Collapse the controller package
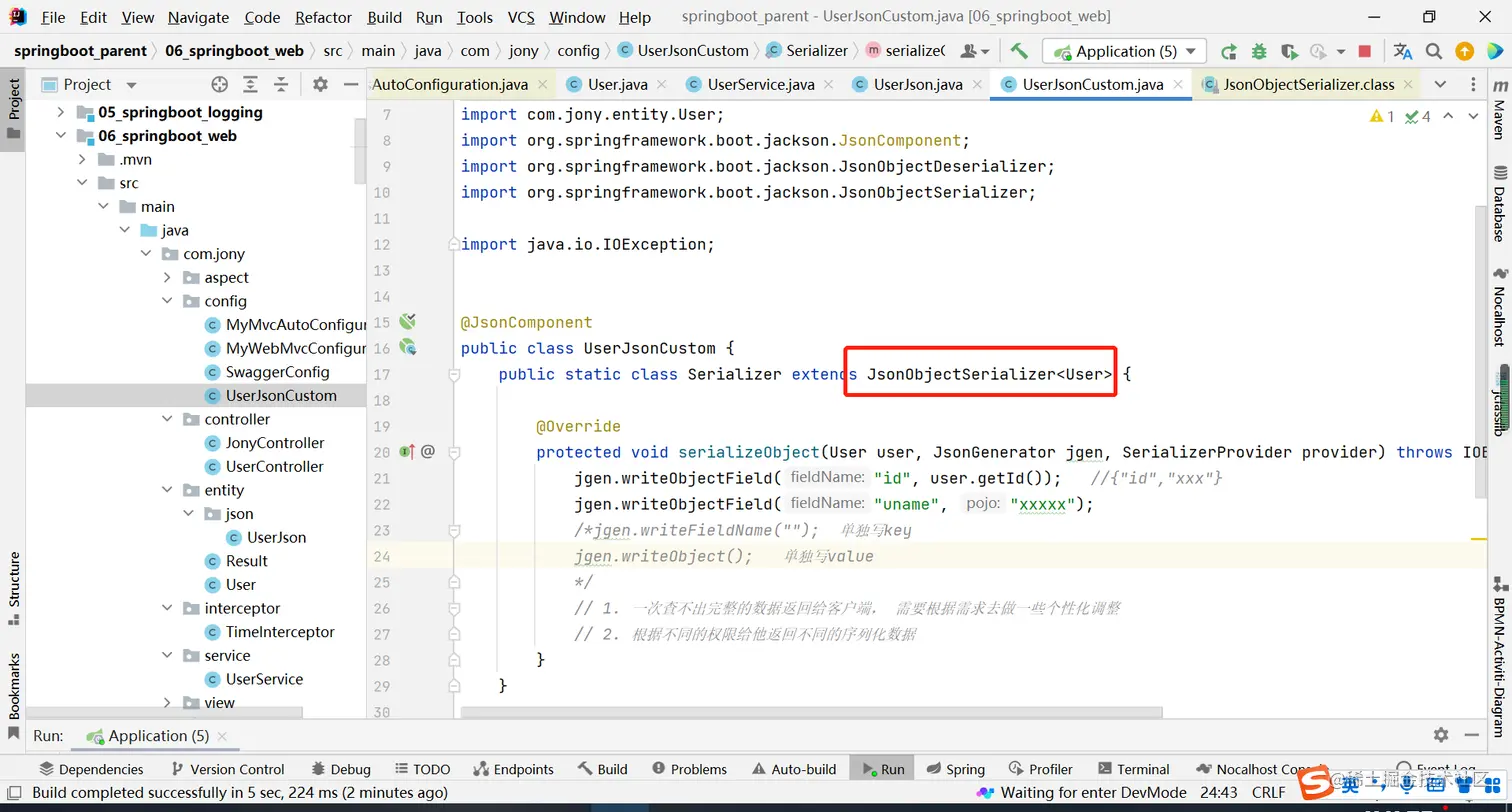The height and width of the screenshot is (812, 1512). point(167,419)
